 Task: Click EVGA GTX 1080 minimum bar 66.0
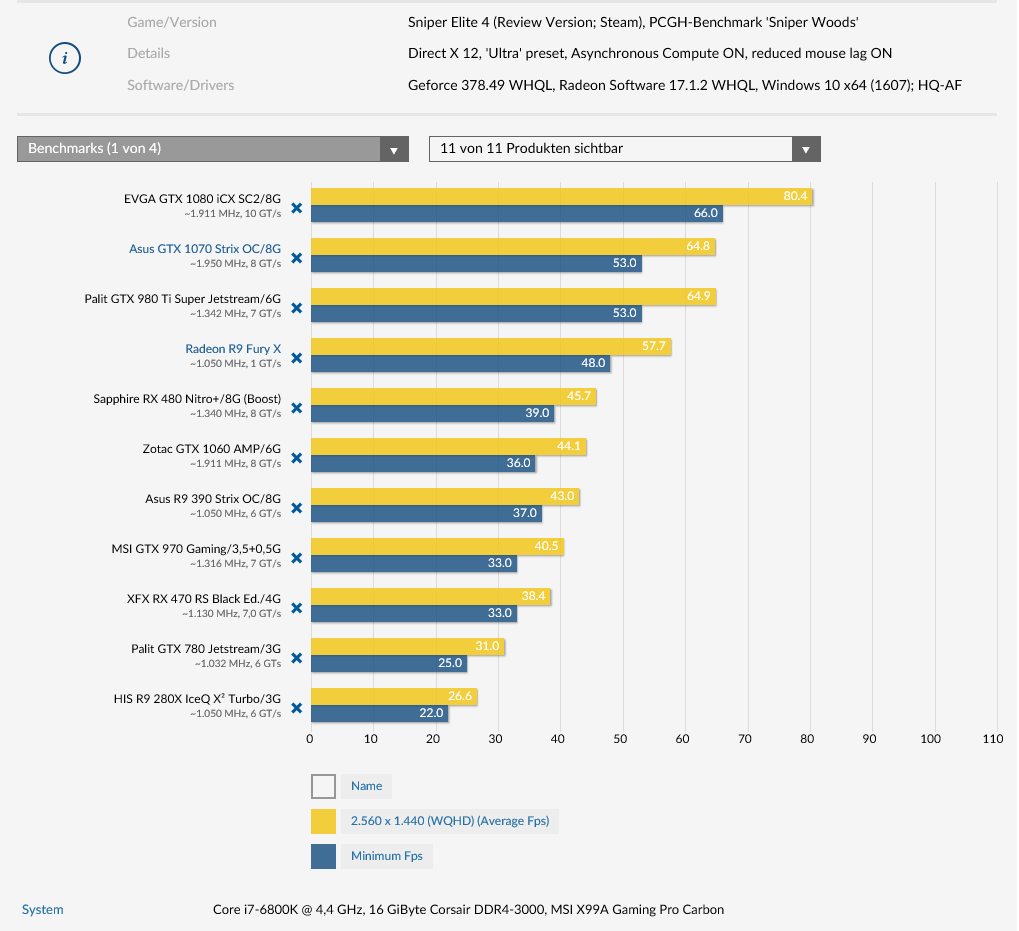coord(517,213)
